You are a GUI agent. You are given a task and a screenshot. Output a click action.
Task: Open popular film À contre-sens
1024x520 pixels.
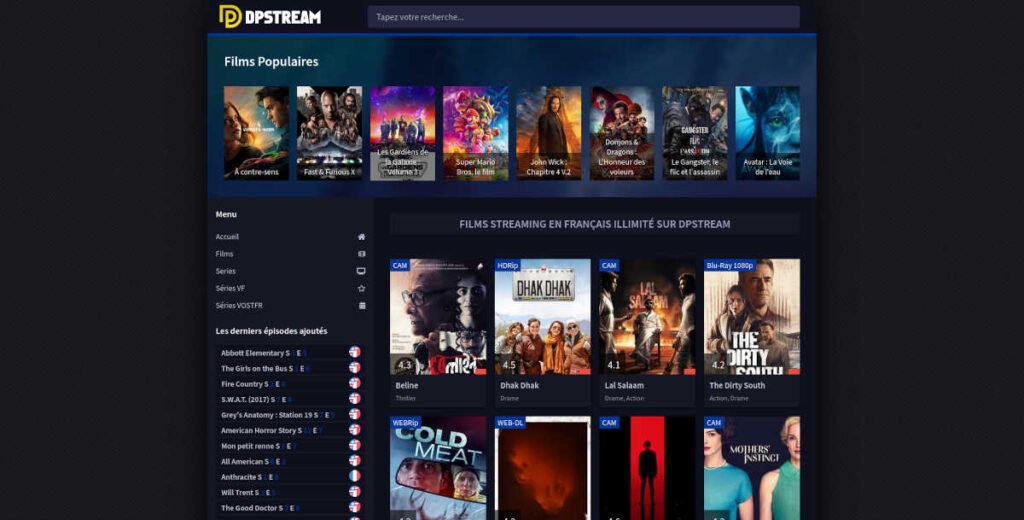[x=256, y=133]
